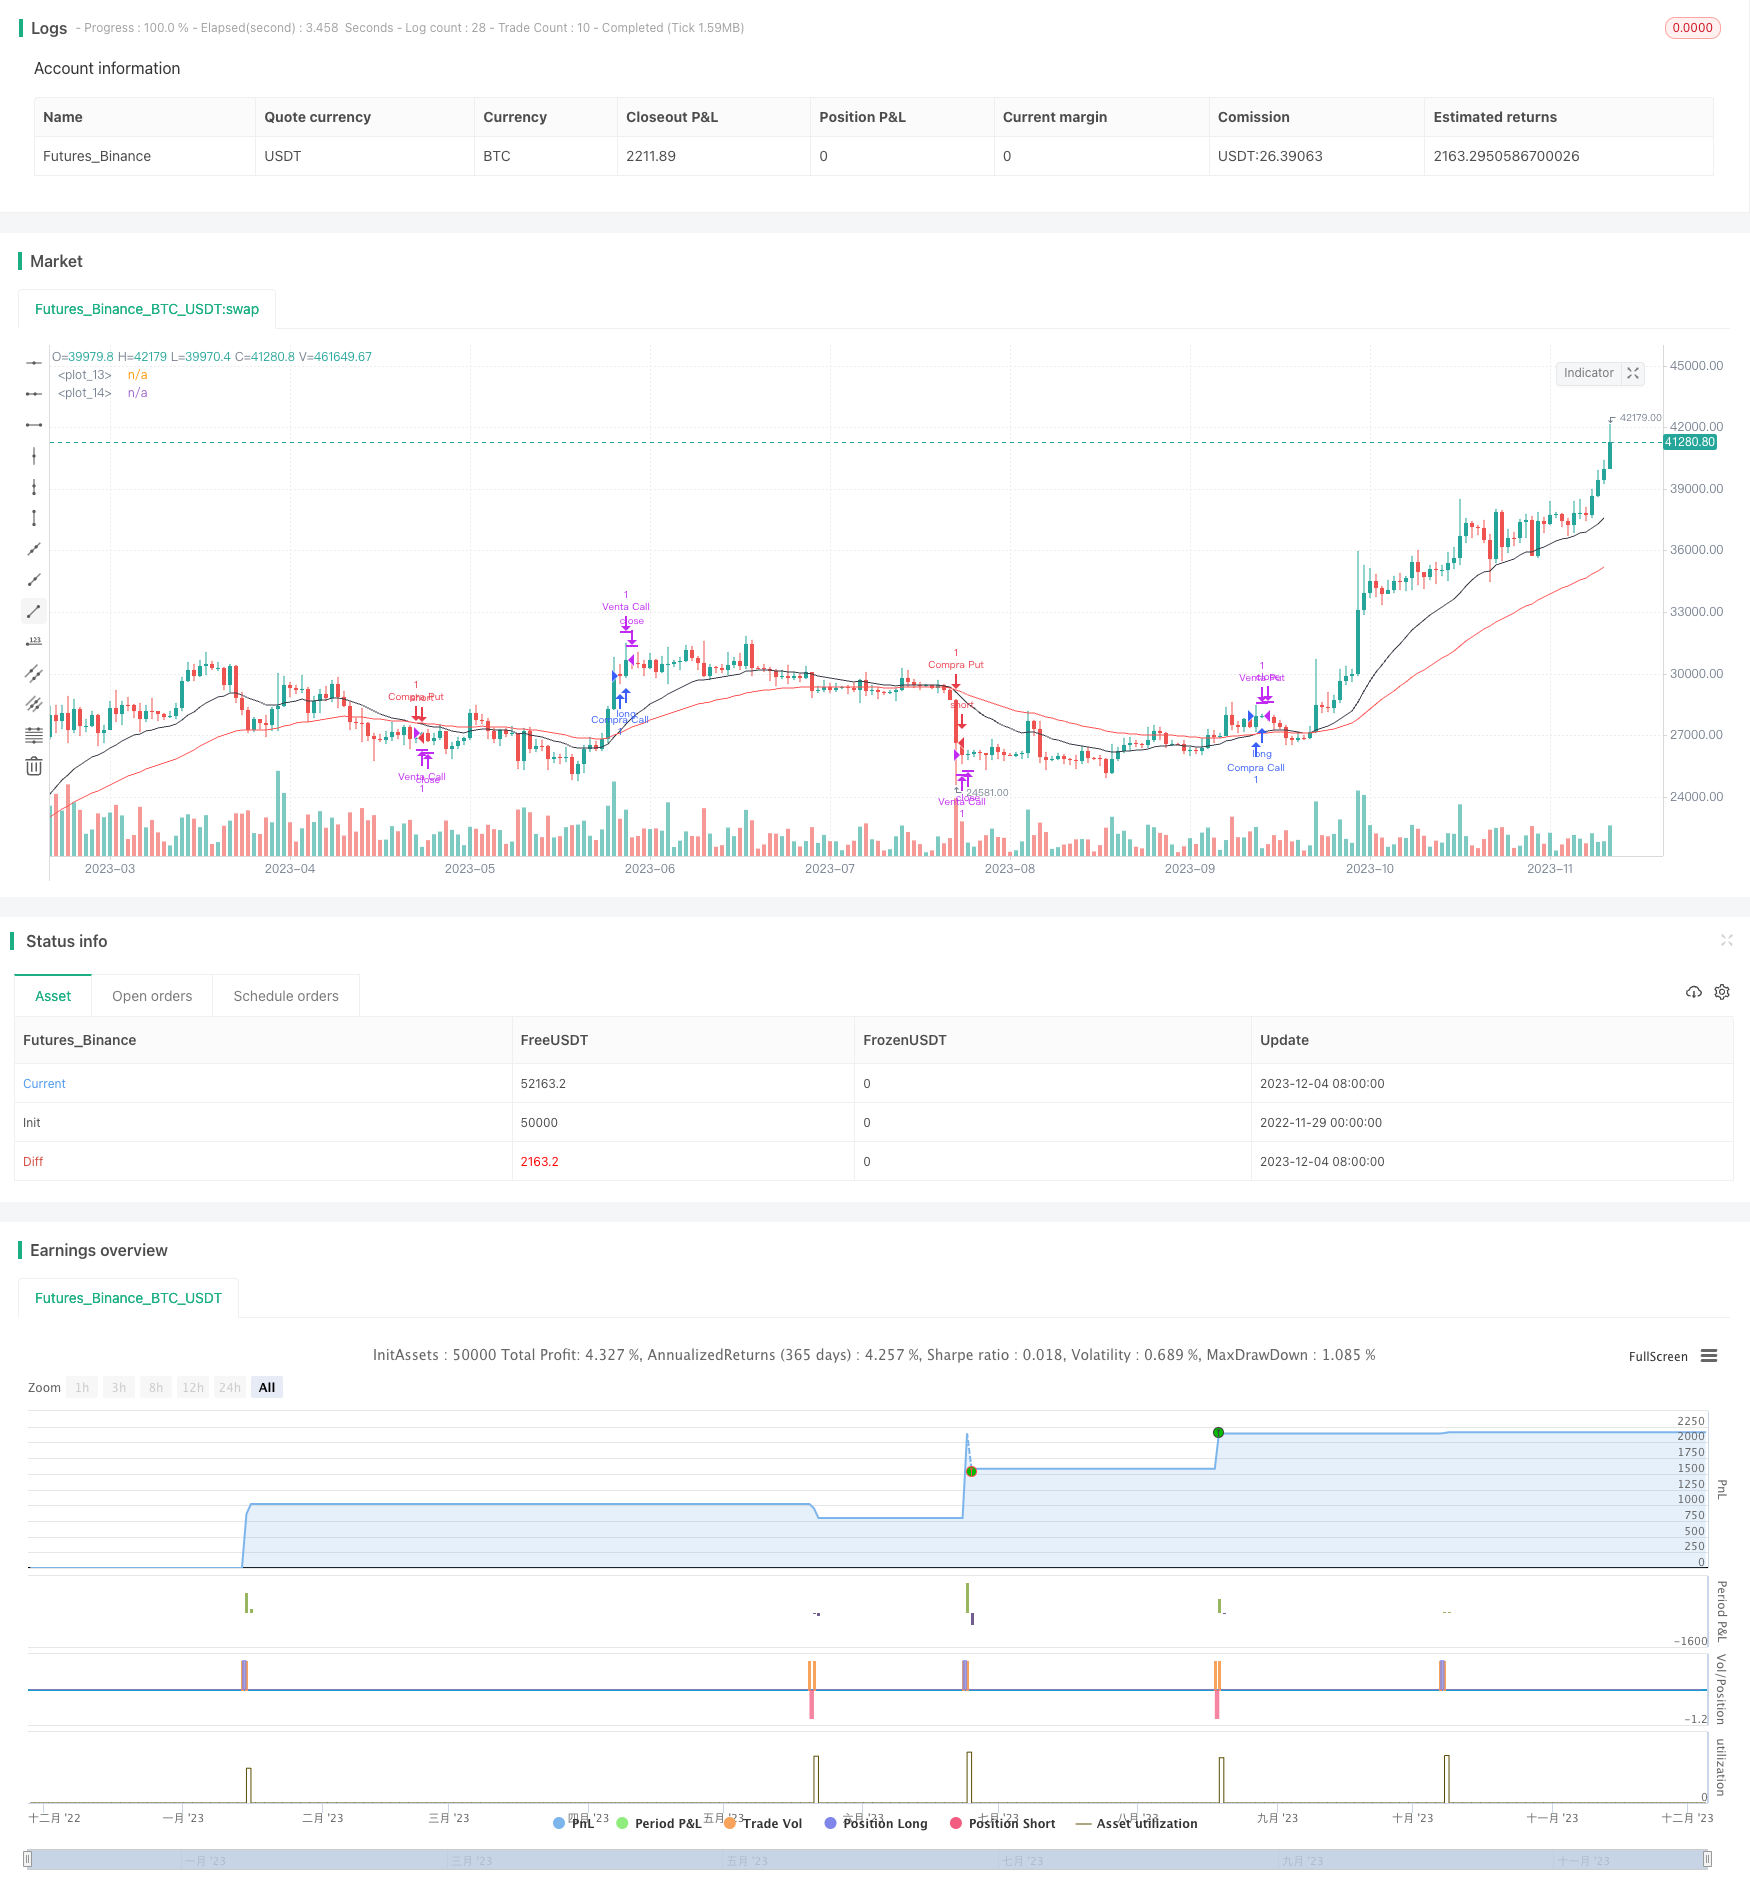Viewport: 1750px width, 1898px height.
Task: Click the Diff row label
Action: click(33, 1162)
